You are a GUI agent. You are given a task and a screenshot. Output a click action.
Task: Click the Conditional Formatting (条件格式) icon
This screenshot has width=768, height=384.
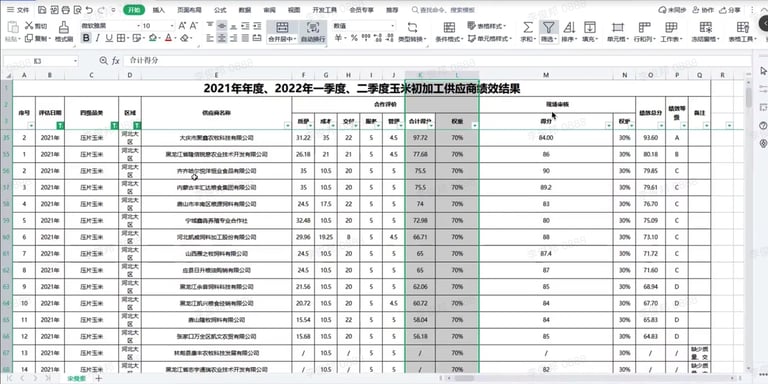(x=449, y=27)
